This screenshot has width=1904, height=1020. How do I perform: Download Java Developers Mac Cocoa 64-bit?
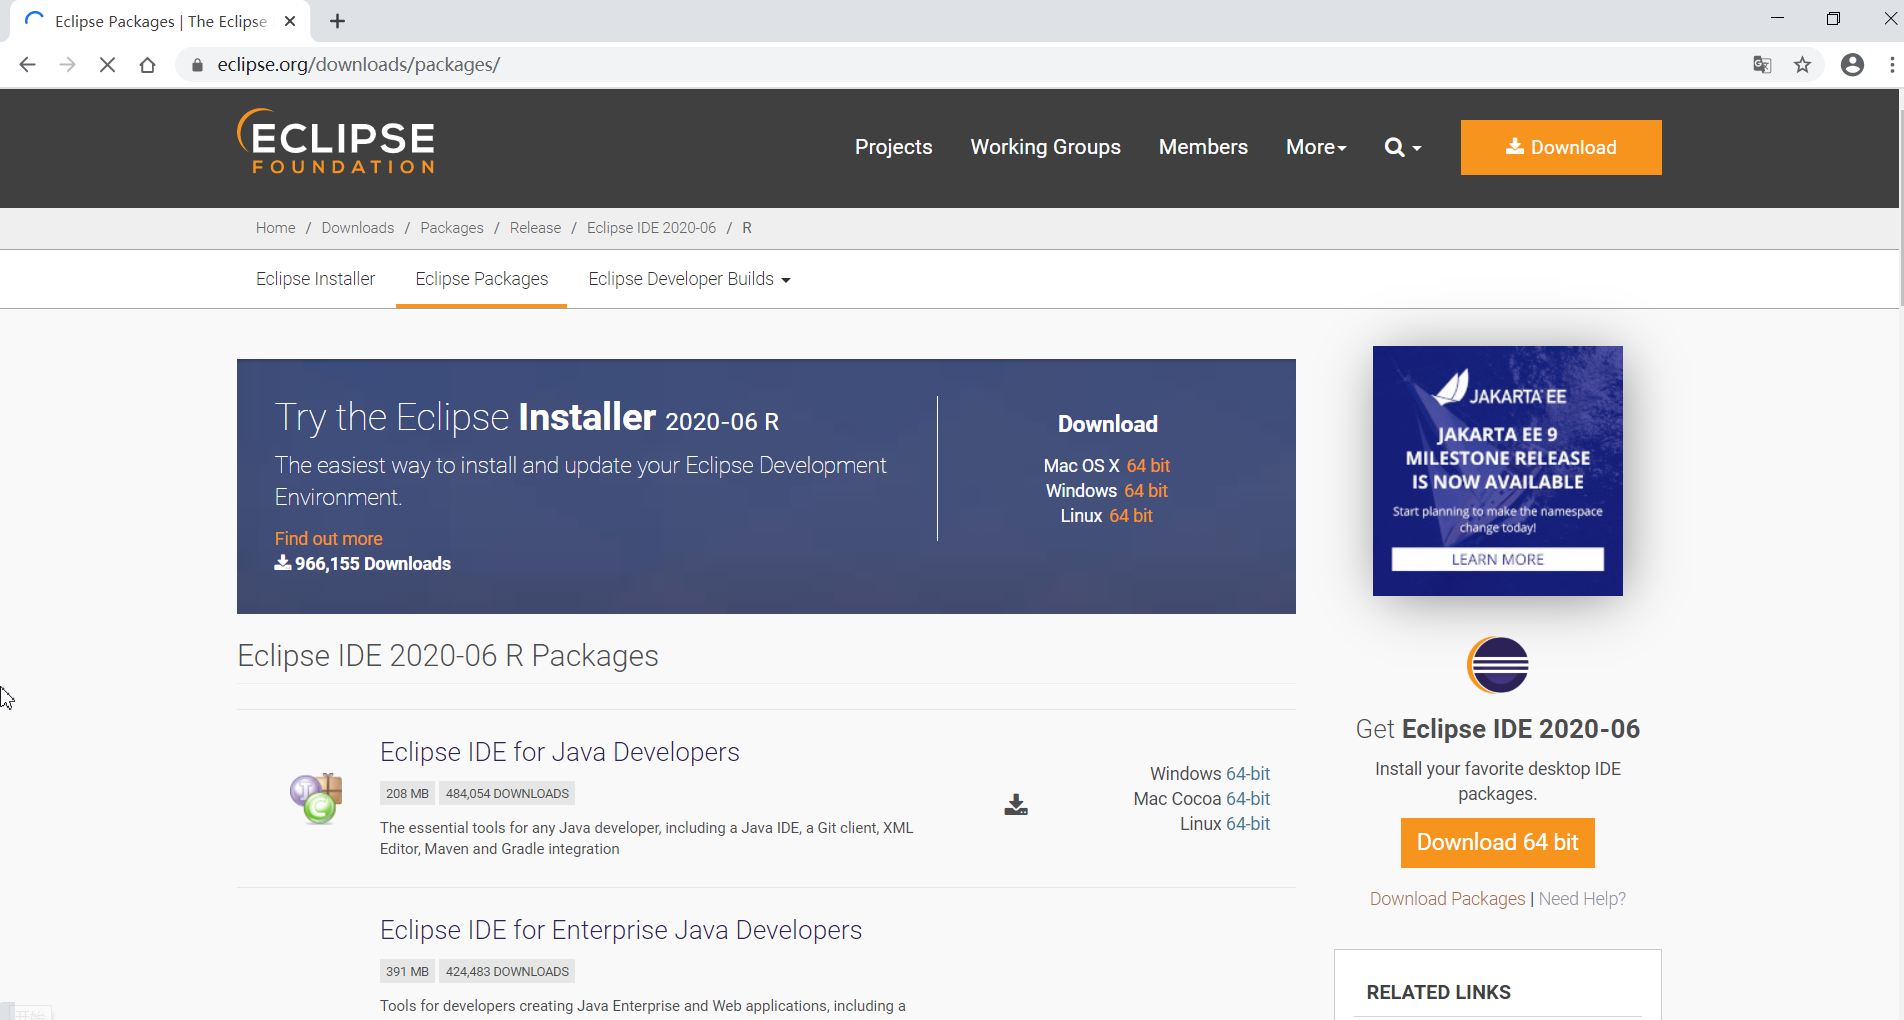1248,799
